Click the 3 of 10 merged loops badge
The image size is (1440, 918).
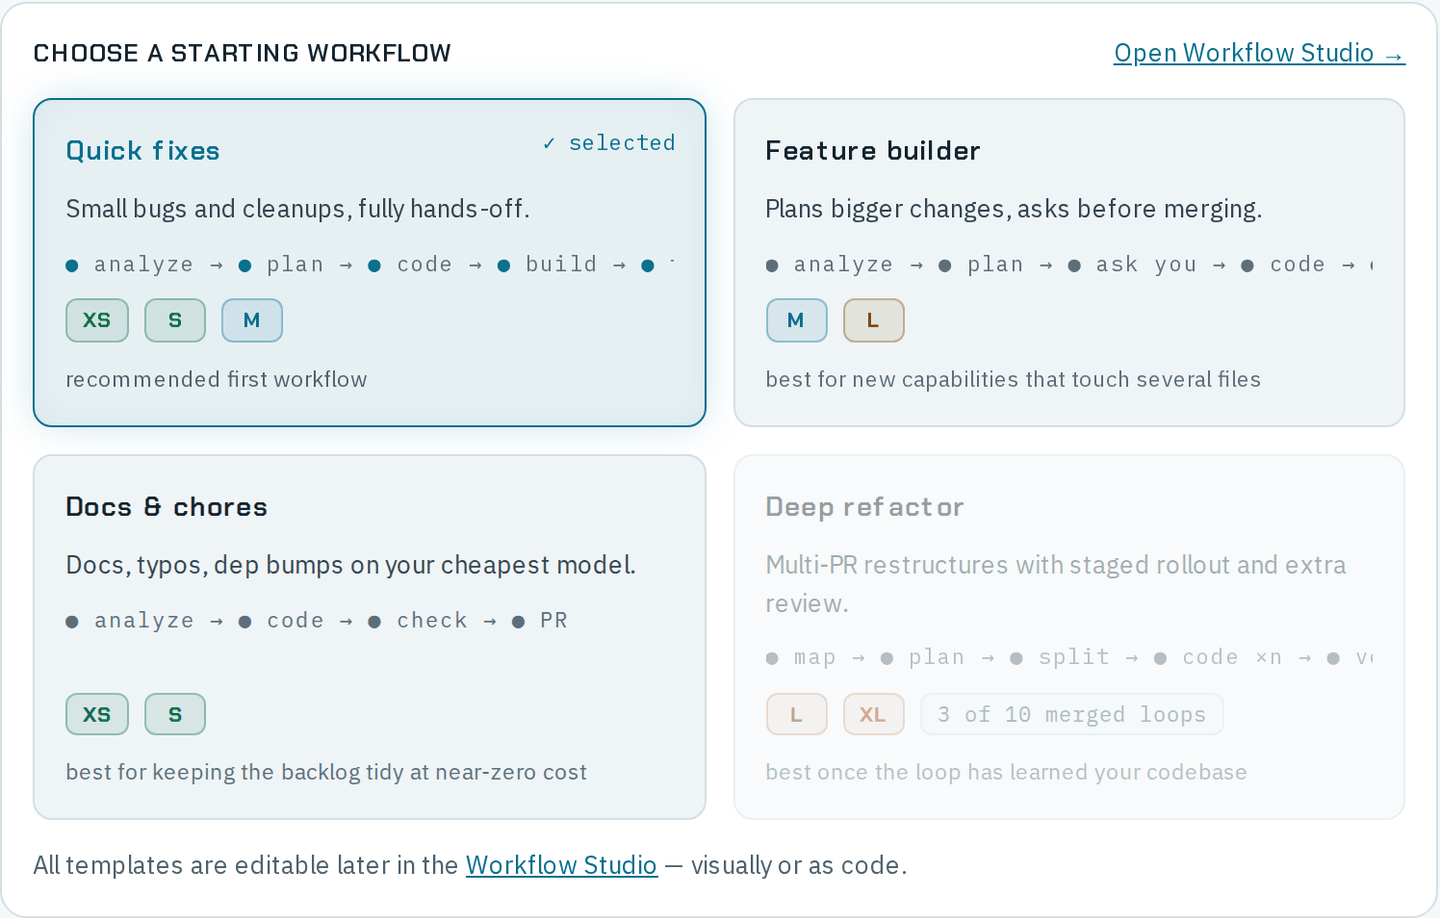coord(1072,714)
